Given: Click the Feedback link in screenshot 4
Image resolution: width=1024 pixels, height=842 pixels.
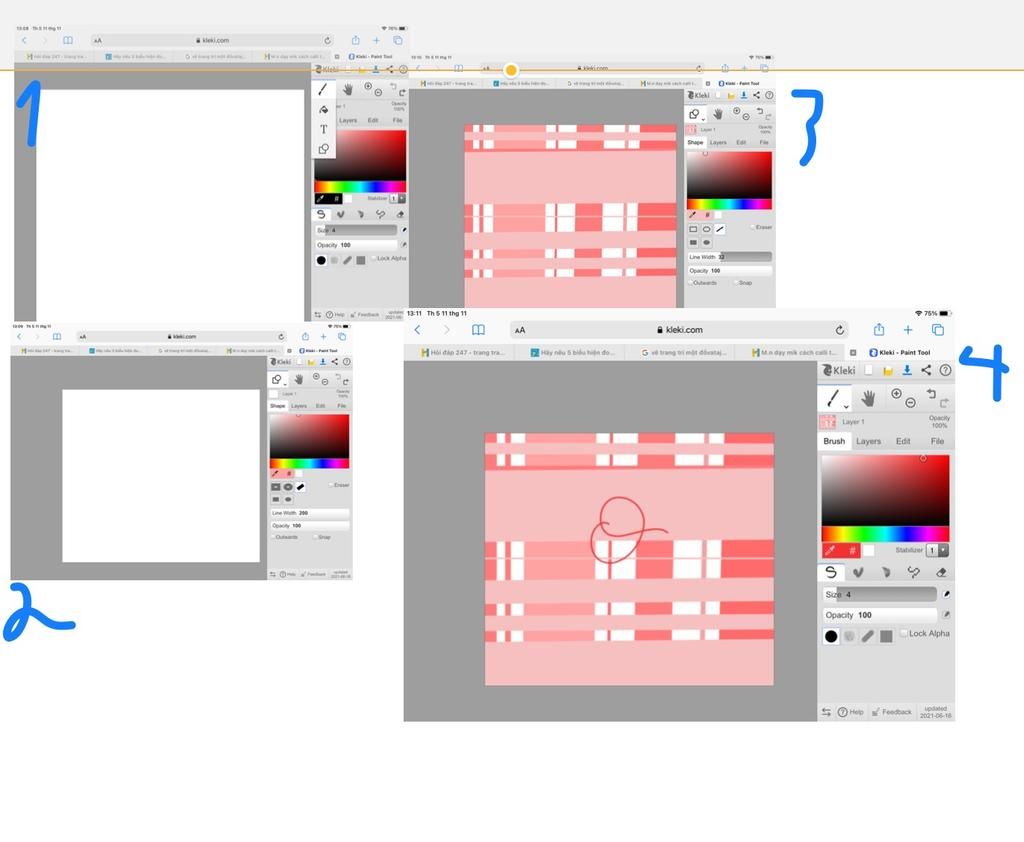Looking at the screenshot, I should tap(892, 712).
